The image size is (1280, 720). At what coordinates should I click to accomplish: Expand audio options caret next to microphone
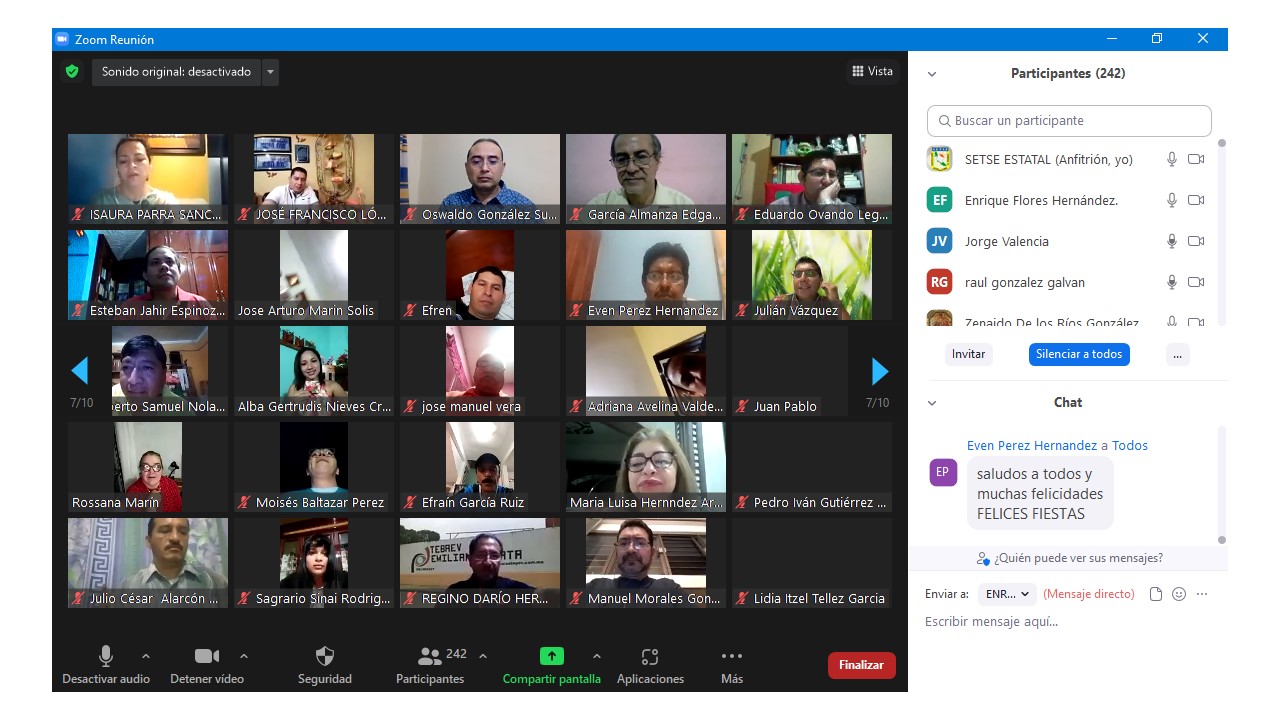[x=146, y=657]
